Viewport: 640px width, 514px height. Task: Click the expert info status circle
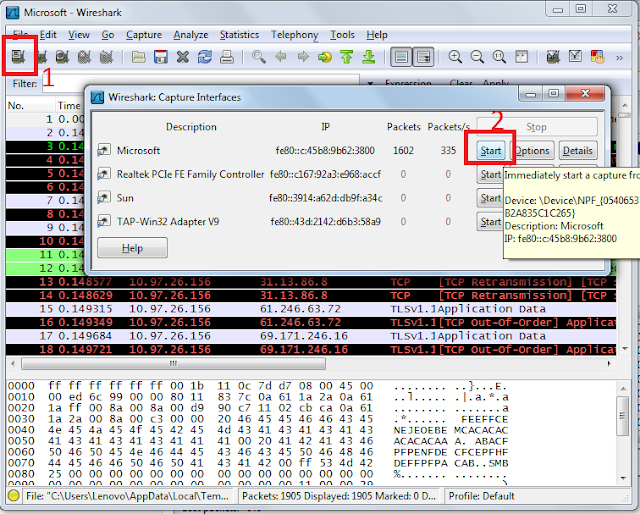(x=13, y=496)
